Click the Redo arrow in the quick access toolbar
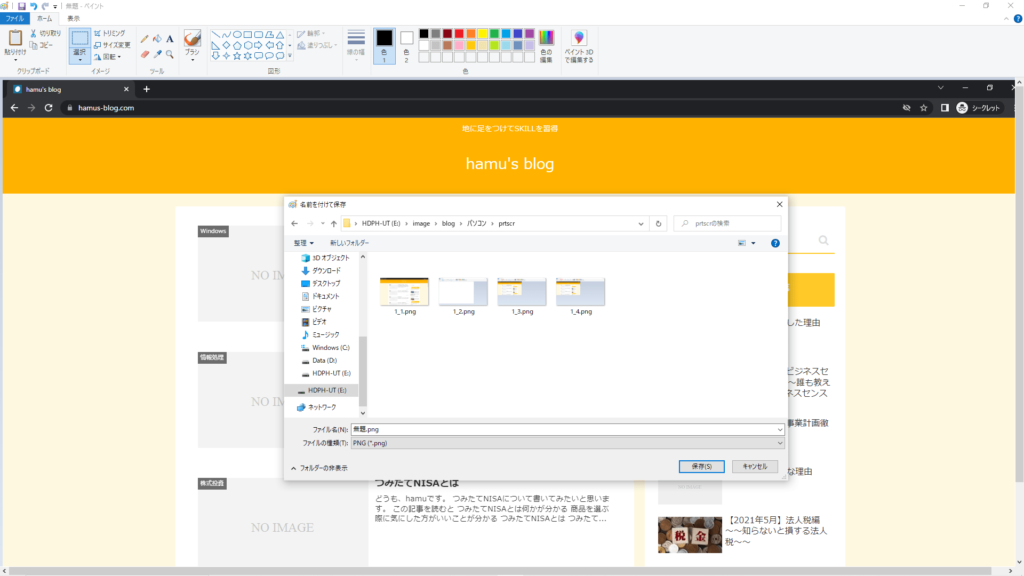Screen dimensions: 1024x576 (45, 6)
